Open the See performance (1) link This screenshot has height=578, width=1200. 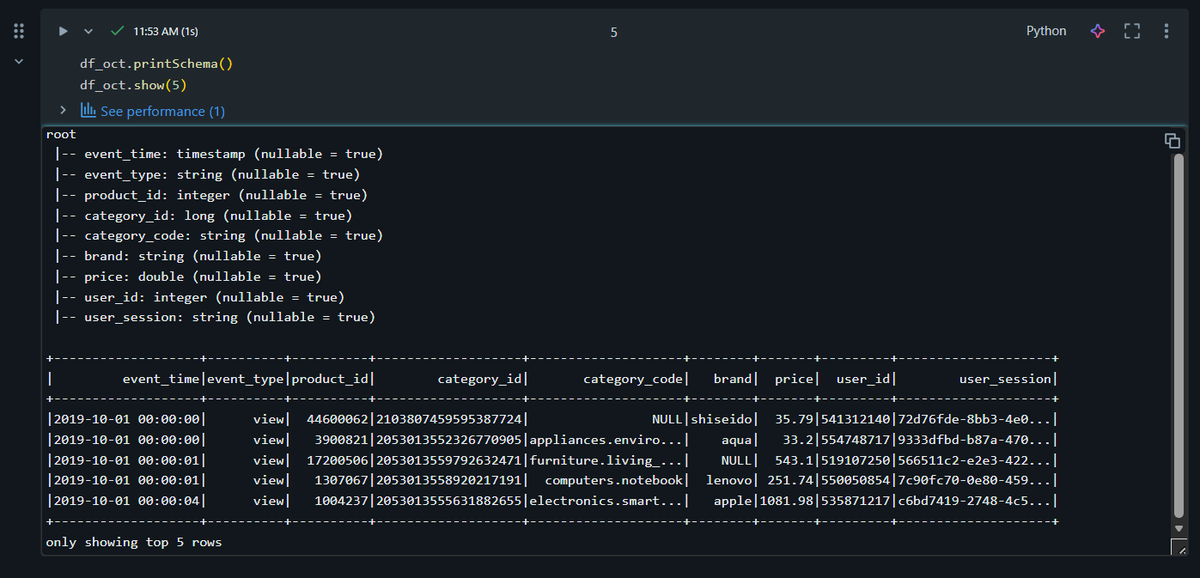(163, 111)
